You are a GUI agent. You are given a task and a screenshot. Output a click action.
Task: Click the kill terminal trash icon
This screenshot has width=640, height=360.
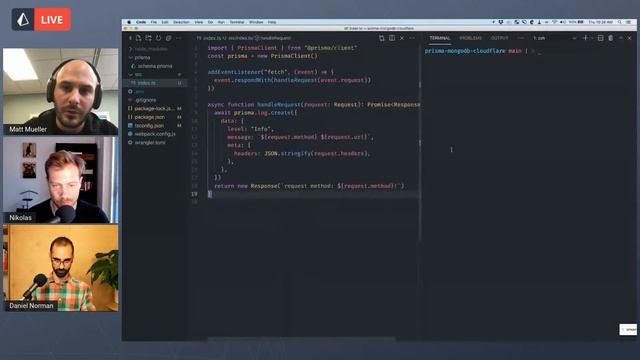point(611,38)
